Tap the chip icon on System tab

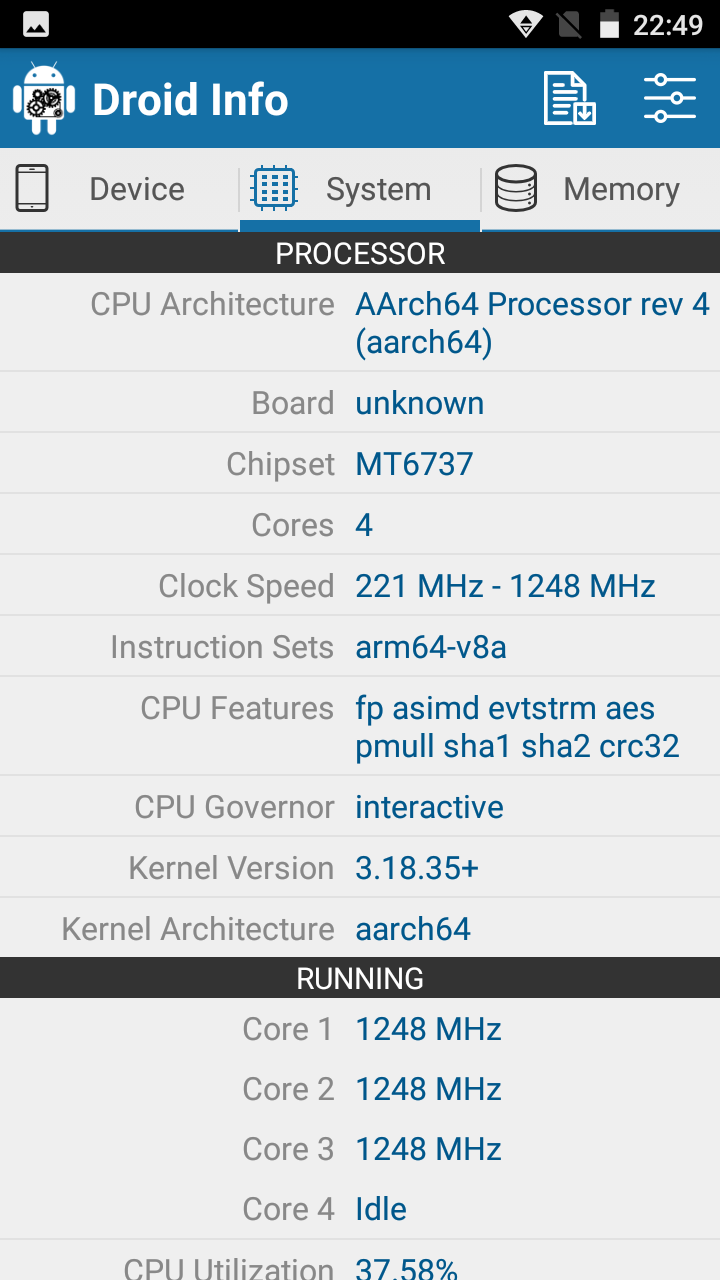(x=274, y=188)
